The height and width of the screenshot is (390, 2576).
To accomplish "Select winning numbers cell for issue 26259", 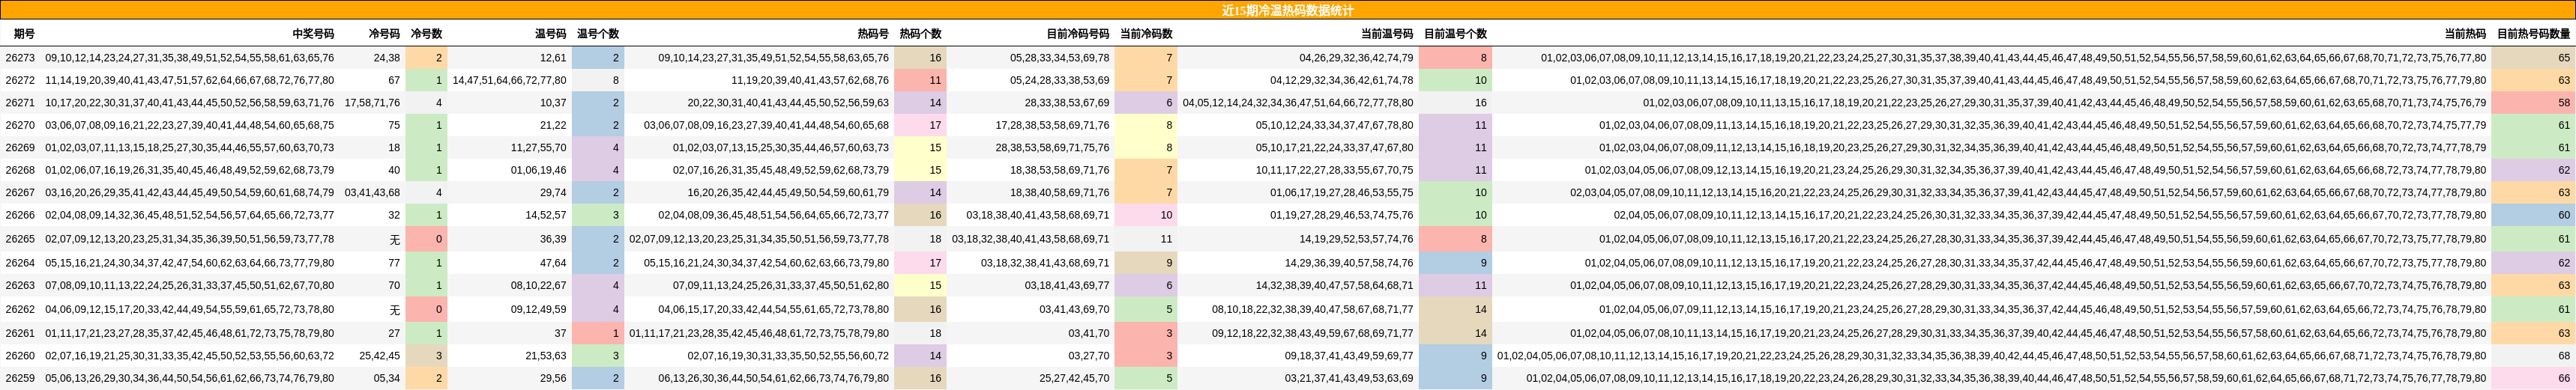I will [190, 378].
